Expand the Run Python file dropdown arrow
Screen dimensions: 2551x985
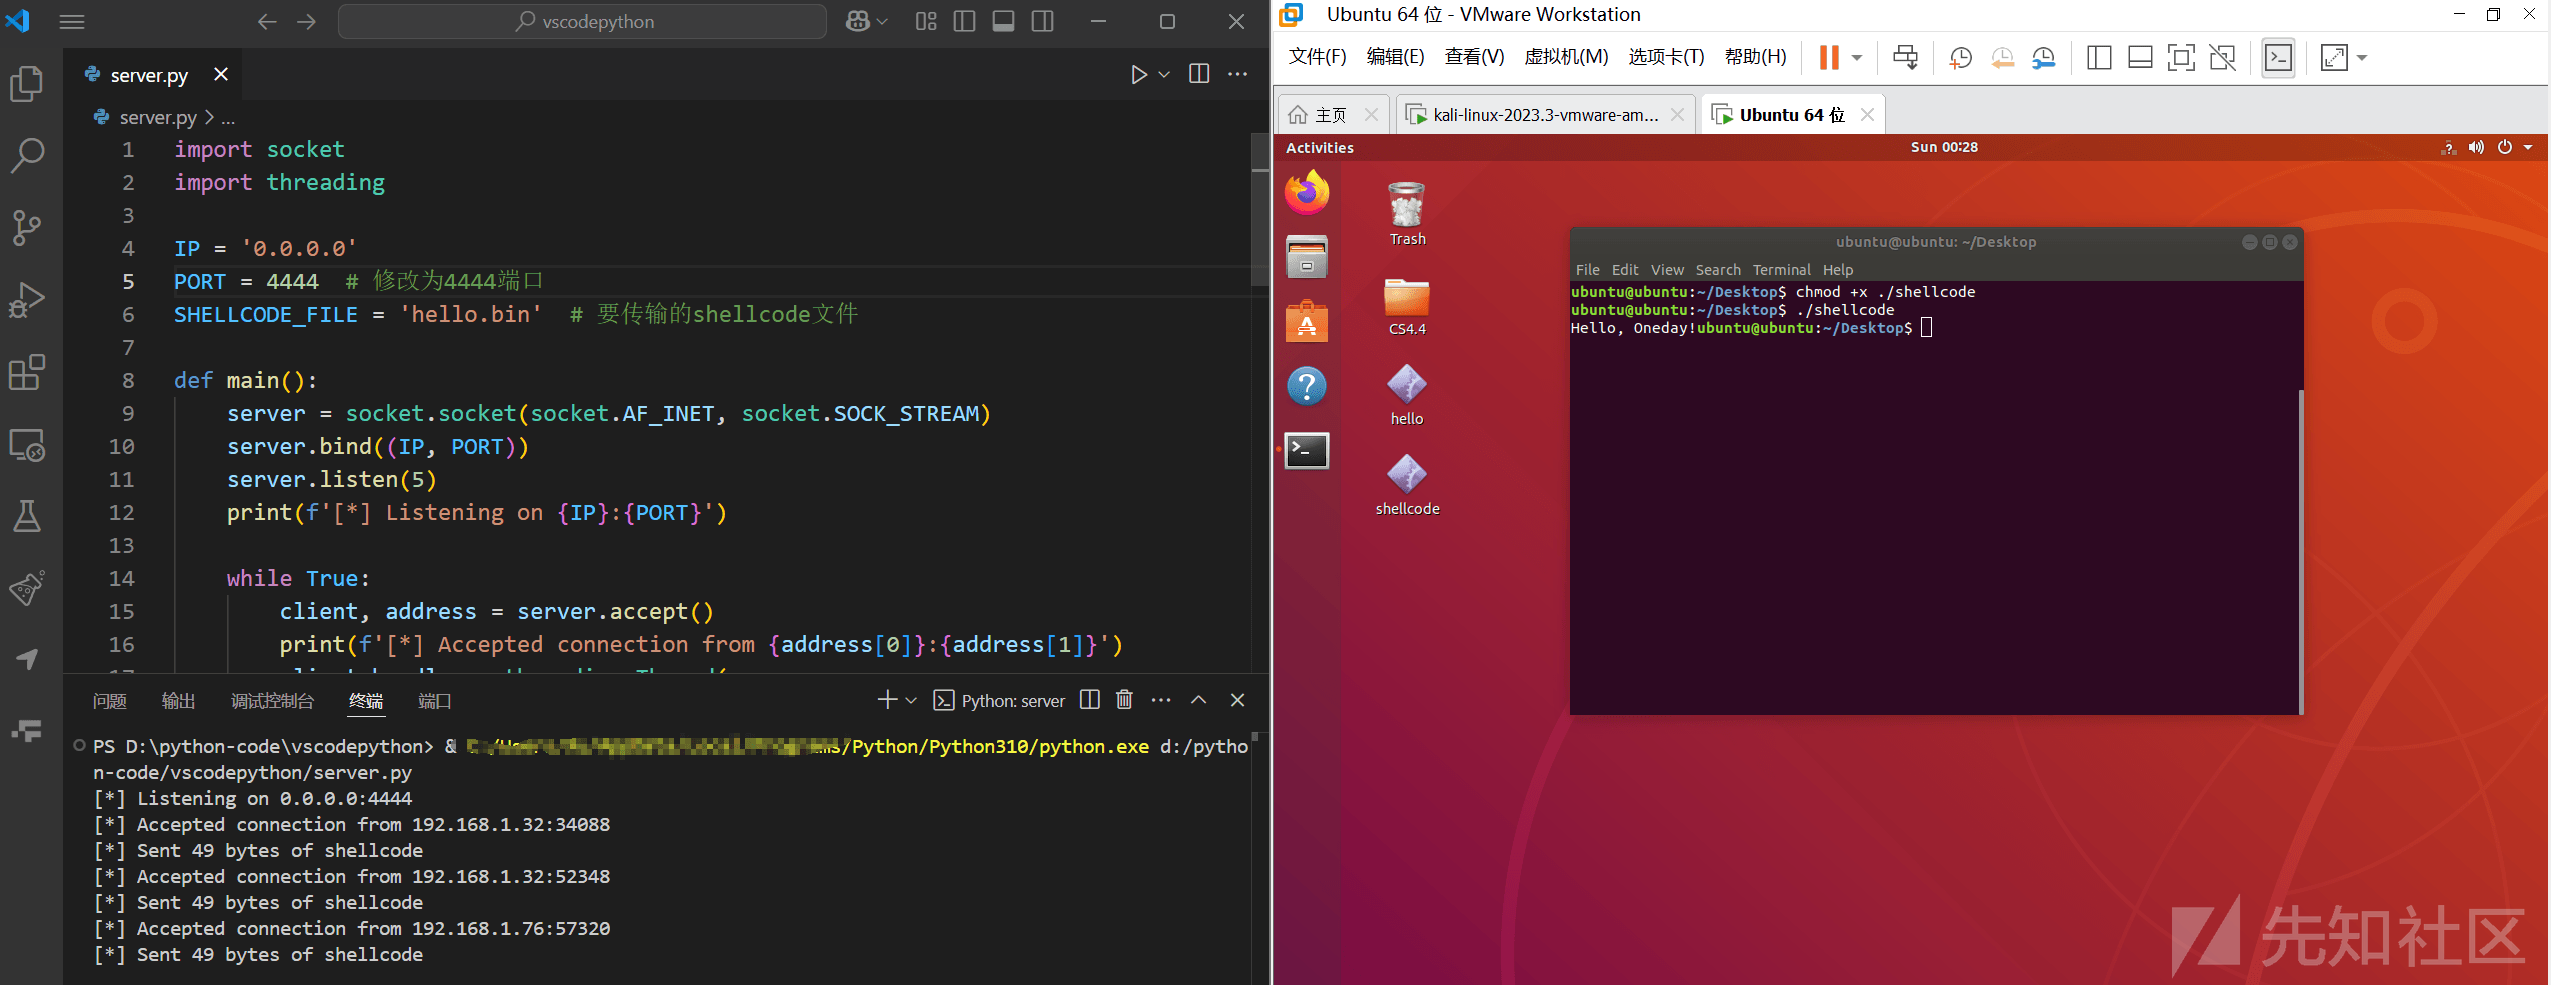click(x=1164, y=75)
